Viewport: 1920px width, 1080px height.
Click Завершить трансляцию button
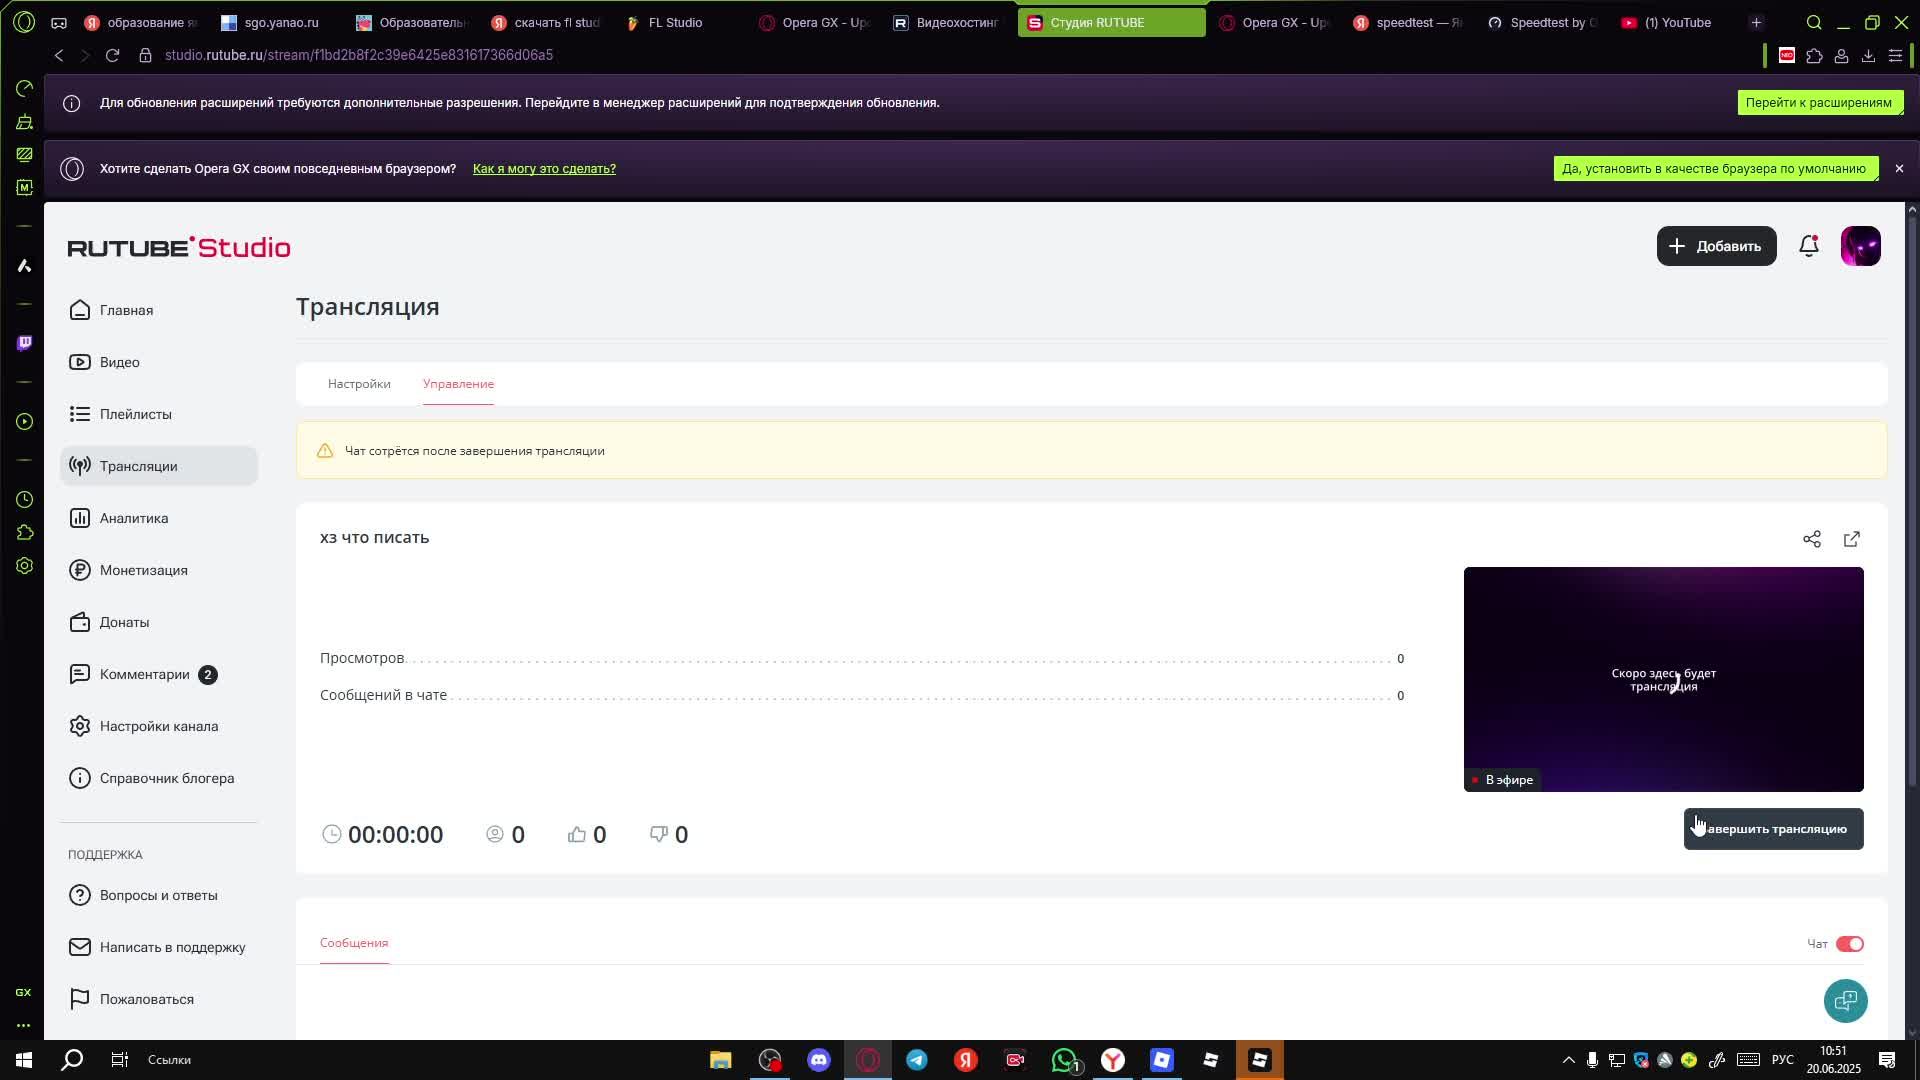point(1773,829)
